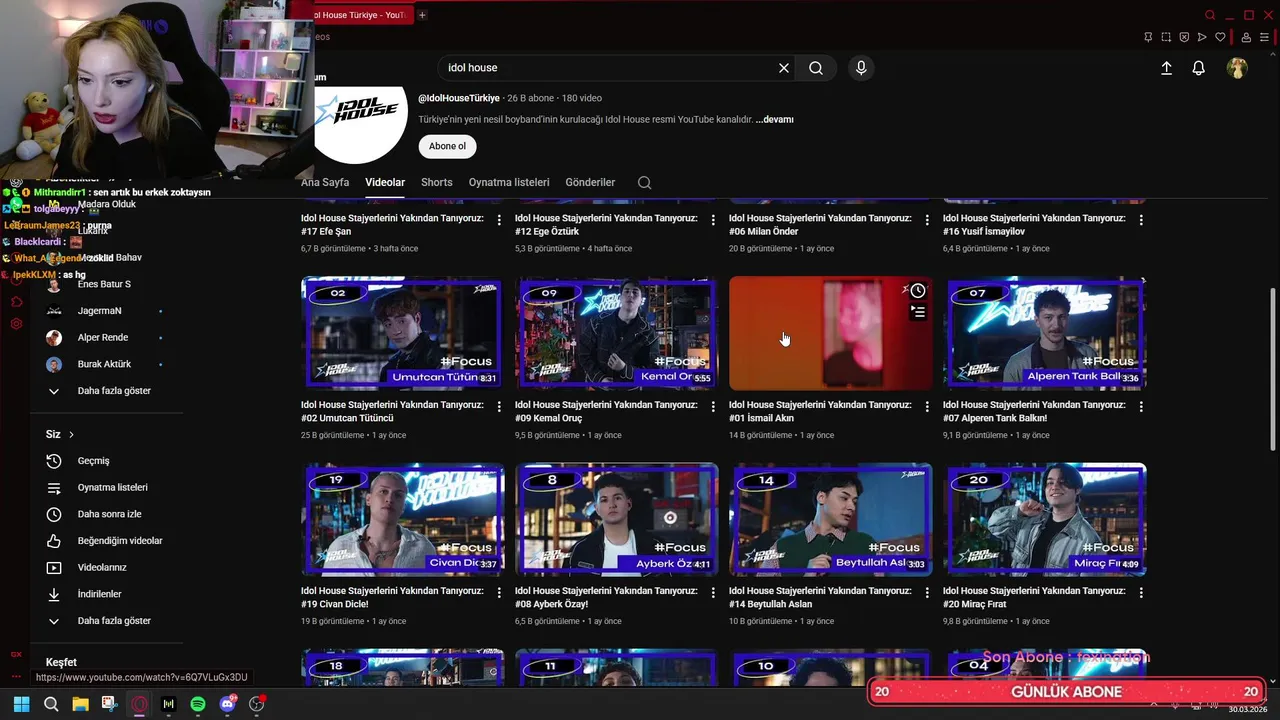Open Alper Rende subscription channel
The image size is (1280, 720).
pos(103,338)
